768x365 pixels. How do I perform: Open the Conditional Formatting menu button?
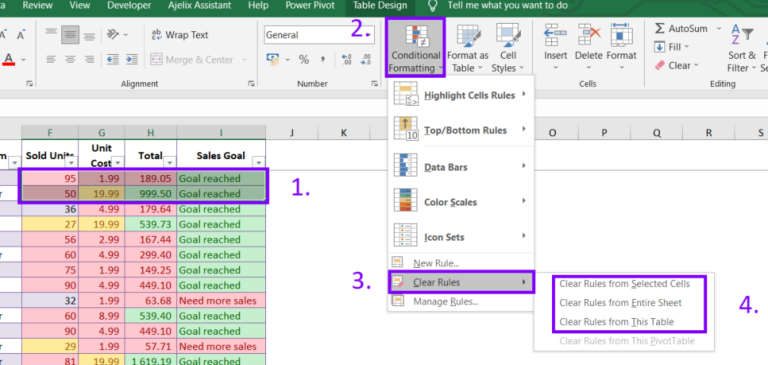click(415, 48)
